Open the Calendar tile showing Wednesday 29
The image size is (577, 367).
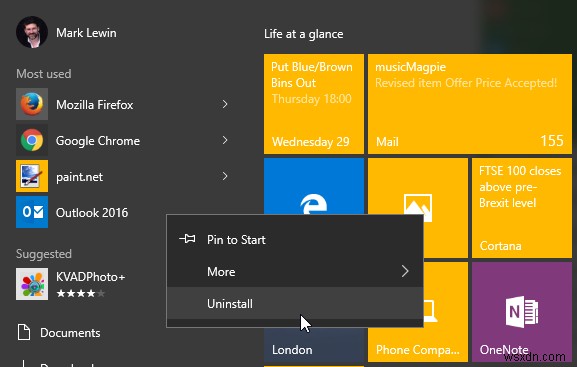(x=314, y=104)
